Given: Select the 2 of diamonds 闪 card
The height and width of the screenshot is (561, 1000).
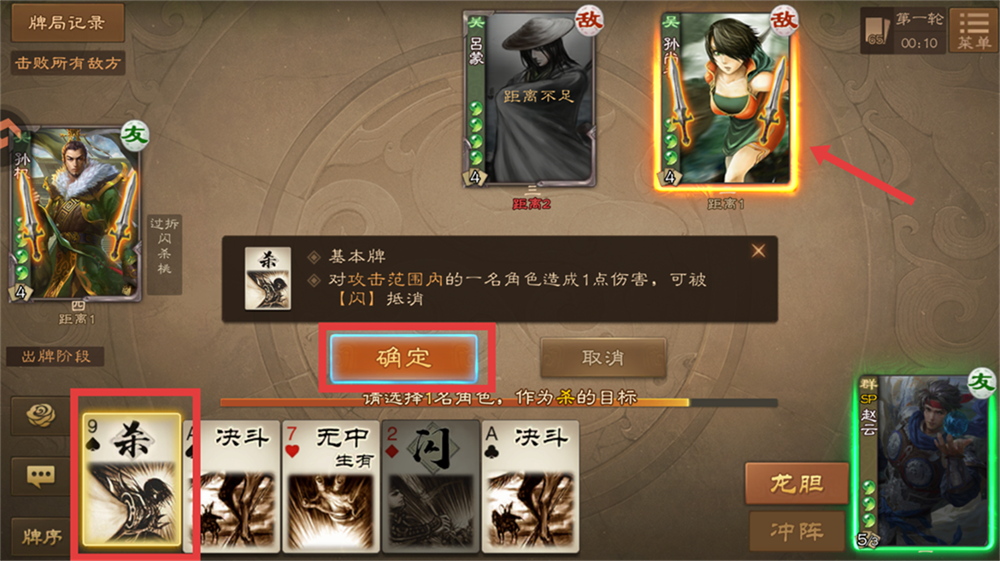Looking at the screenshot, I should point(430,486).
